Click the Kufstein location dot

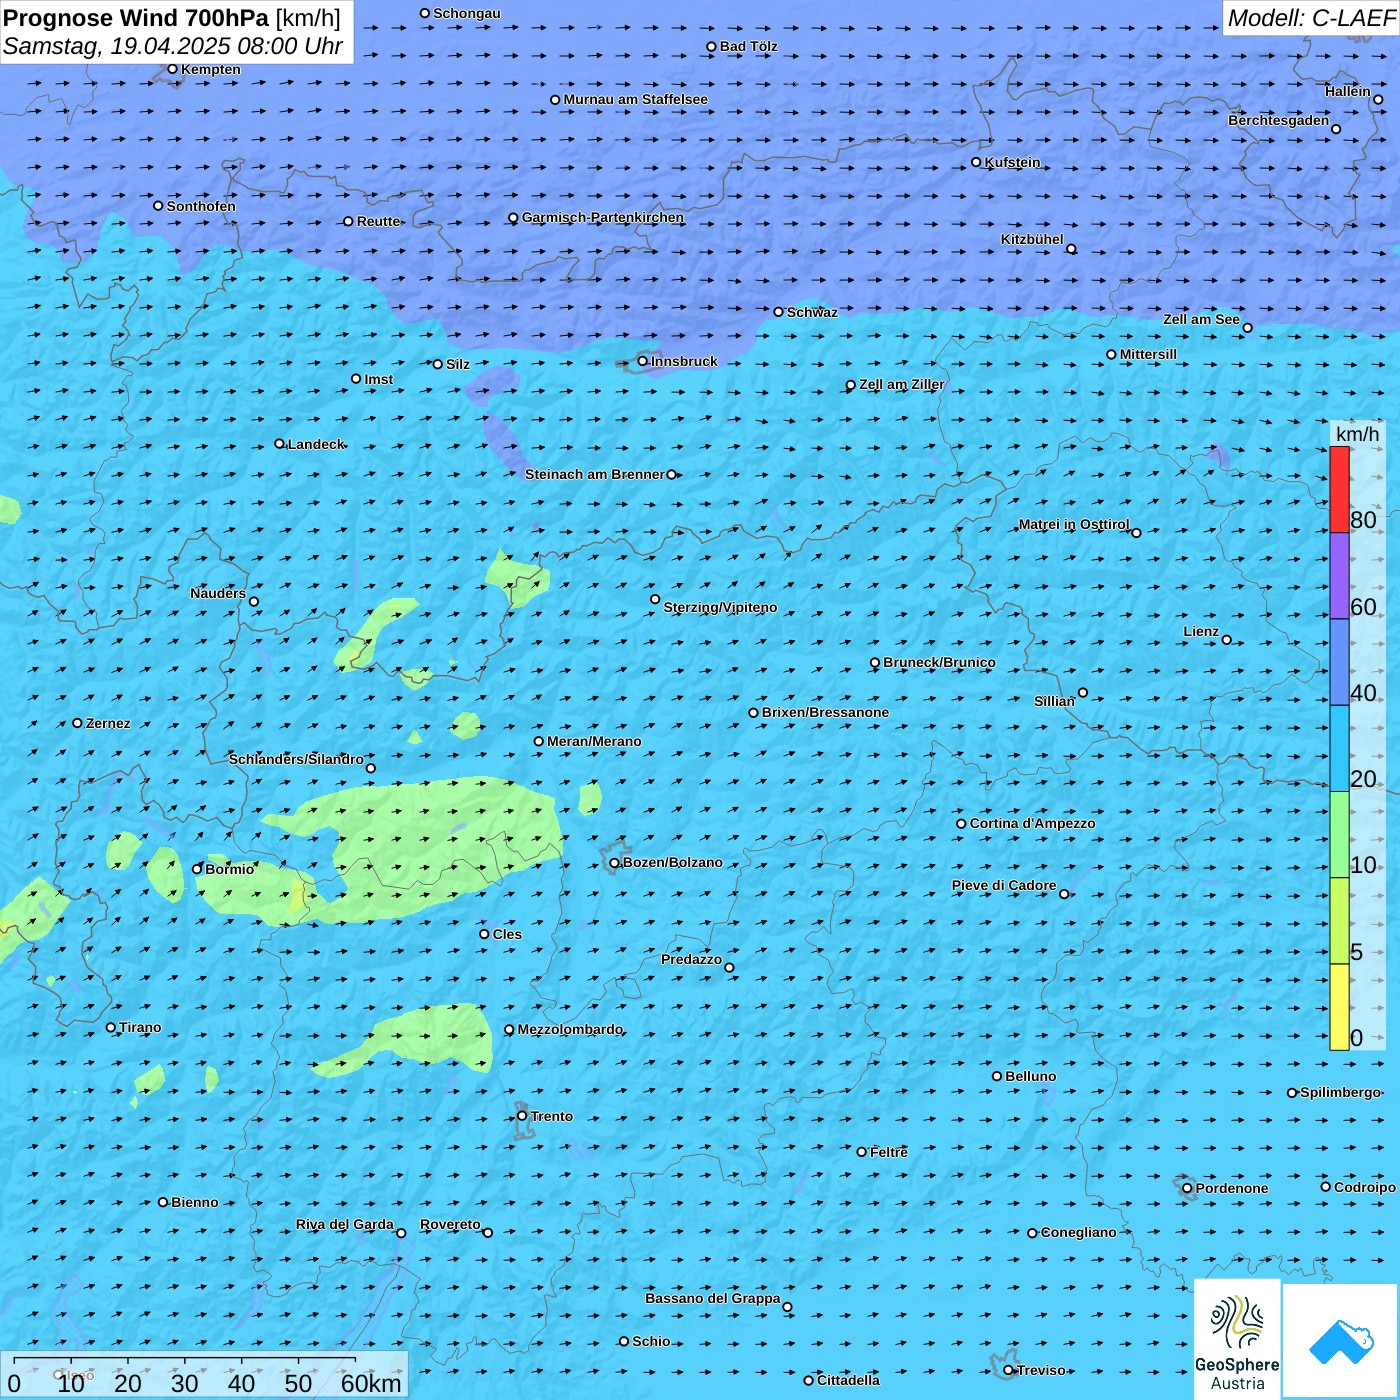[x=977, y=162]
